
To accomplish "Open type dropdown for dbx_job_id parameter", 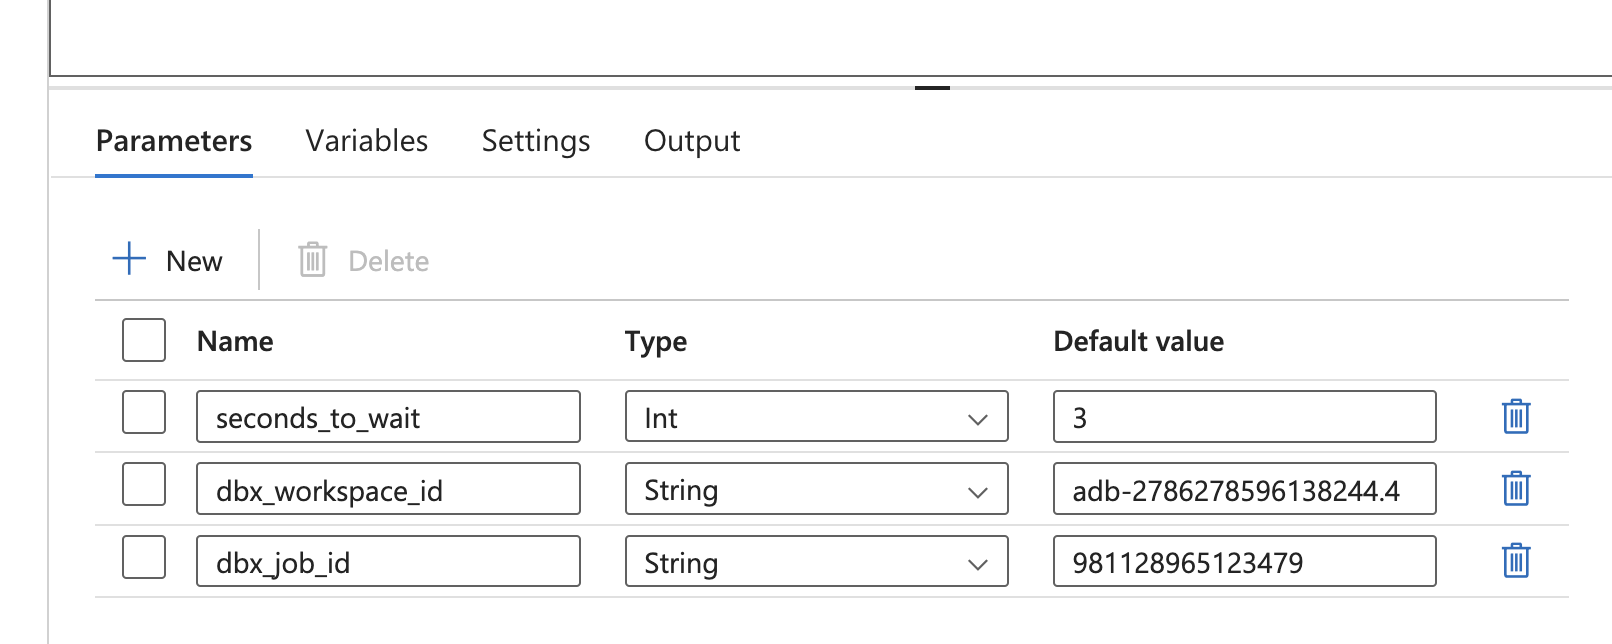I will coord(816,562).
